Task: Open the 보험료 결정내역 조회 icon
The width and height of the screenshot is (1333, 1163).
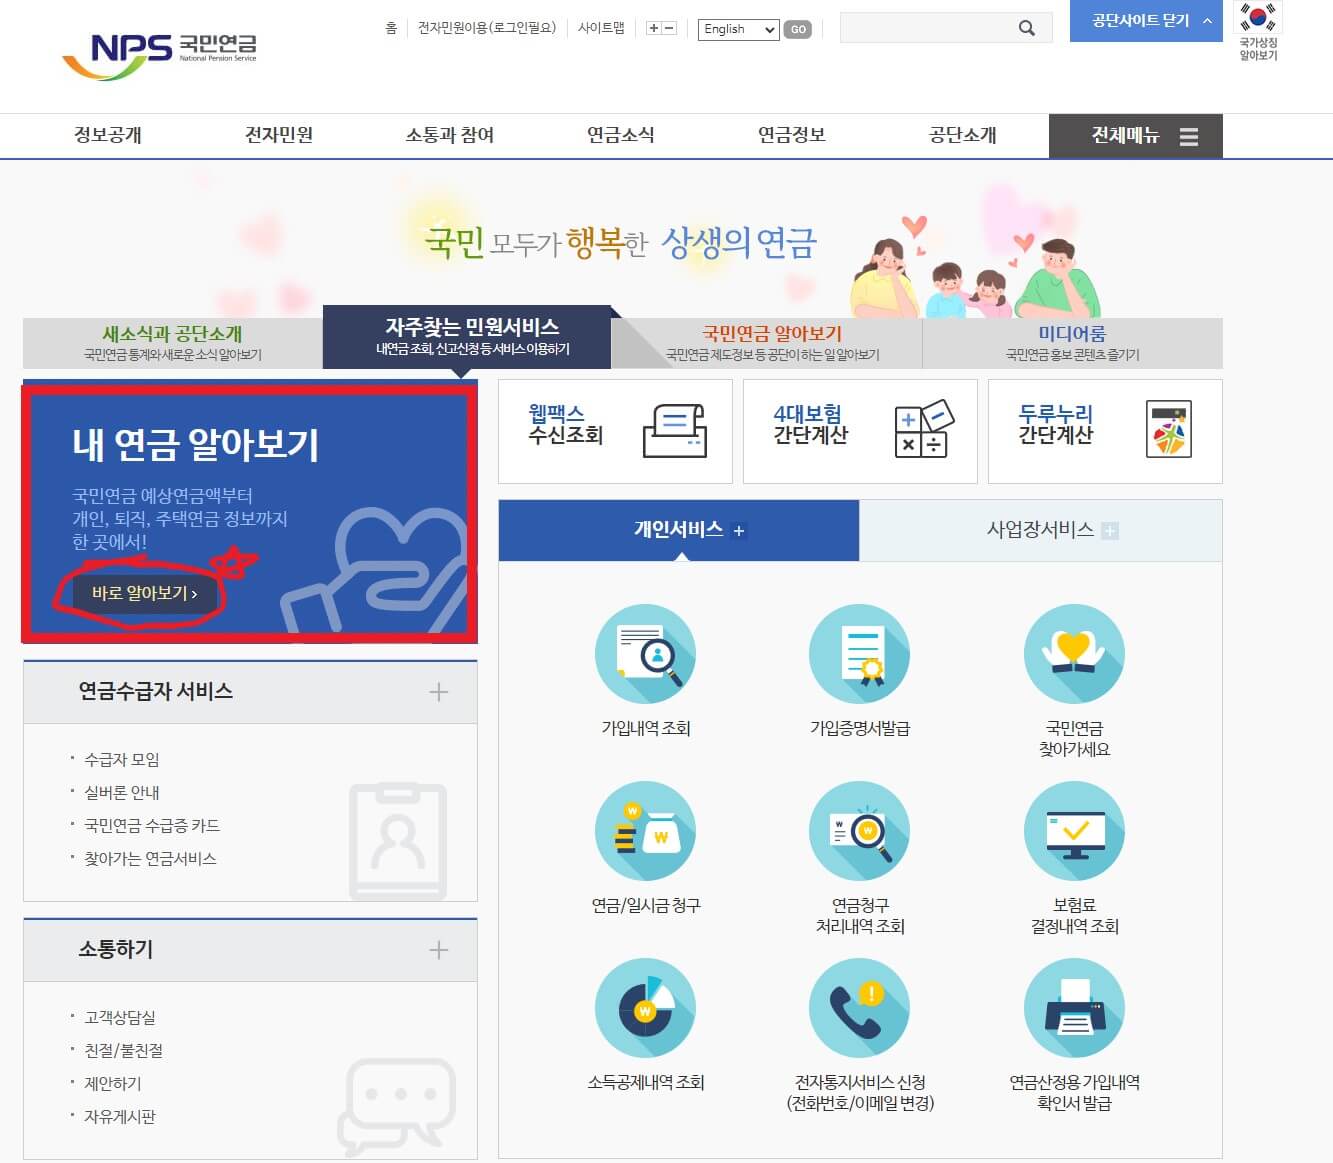Action: pos(1074,831)
